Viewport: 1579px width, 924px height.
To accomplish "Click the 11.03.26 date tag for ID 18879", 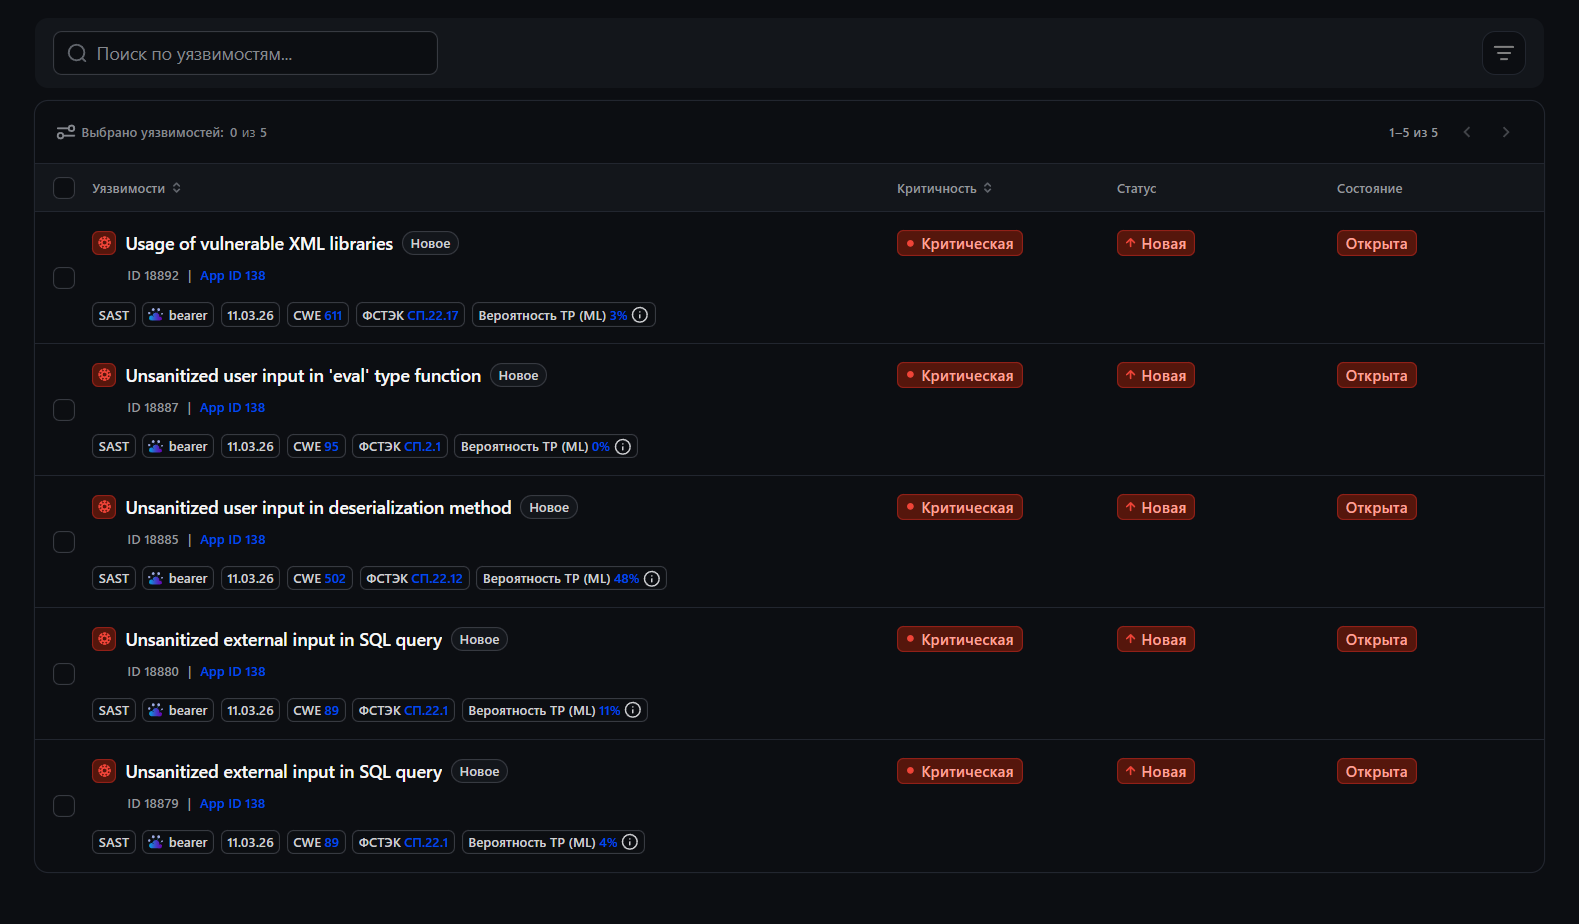I will coord(250,843).
